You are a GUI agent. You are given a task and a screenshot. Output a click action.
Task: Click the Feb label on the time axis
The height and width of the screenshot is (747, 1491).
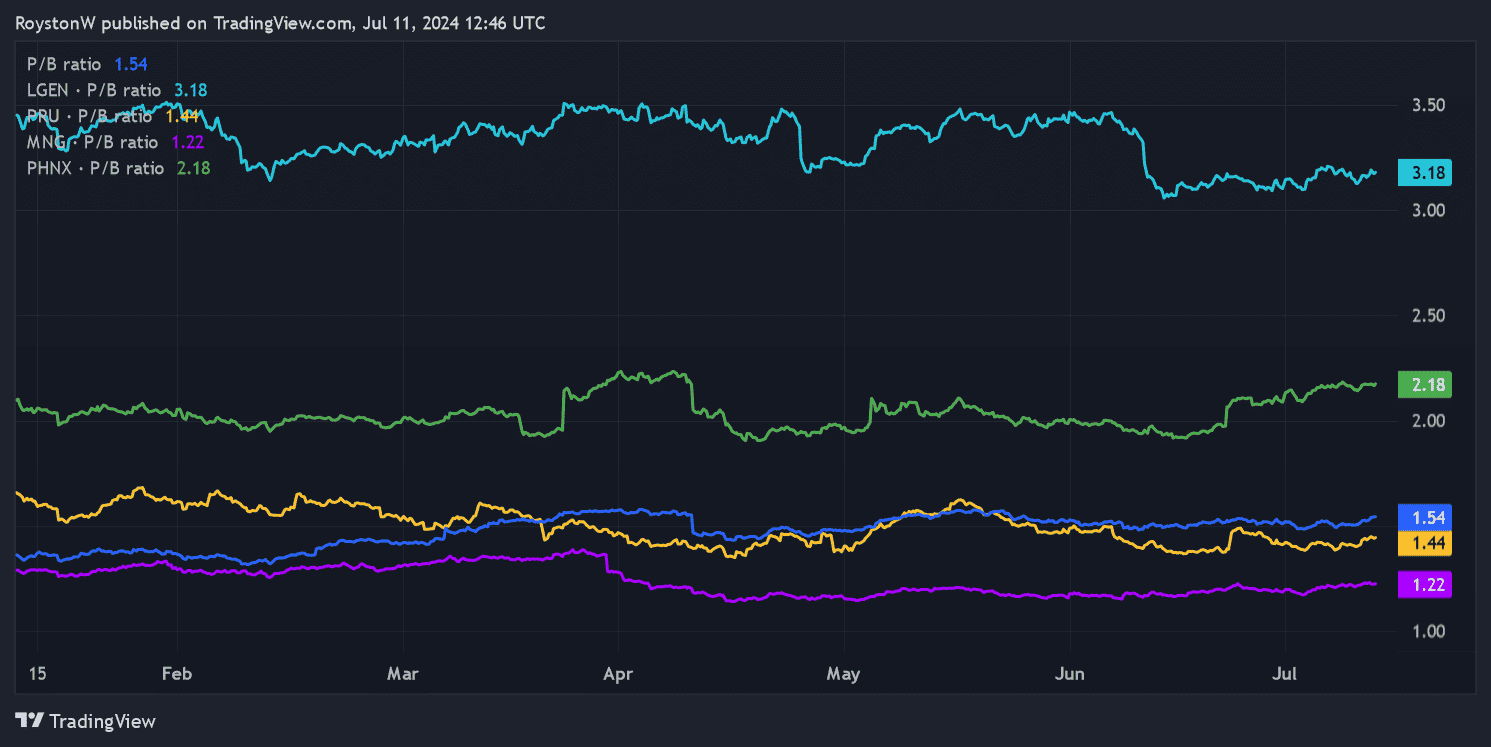coord(176,674)
